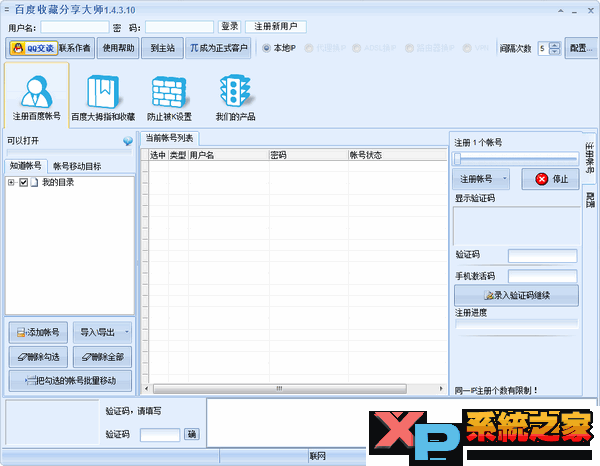Increase the 间隔次数 spinner value
This screenshot has height=466, width=600.
(554, 45)
